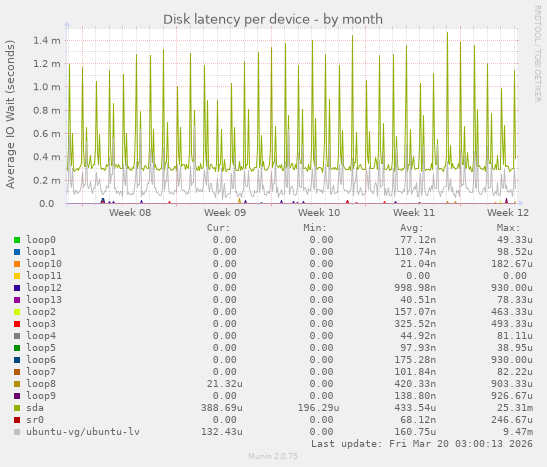This screenshot has height=467, width=547.
Task: Click sda maximum value 25.31m
Action: [515, 408]
